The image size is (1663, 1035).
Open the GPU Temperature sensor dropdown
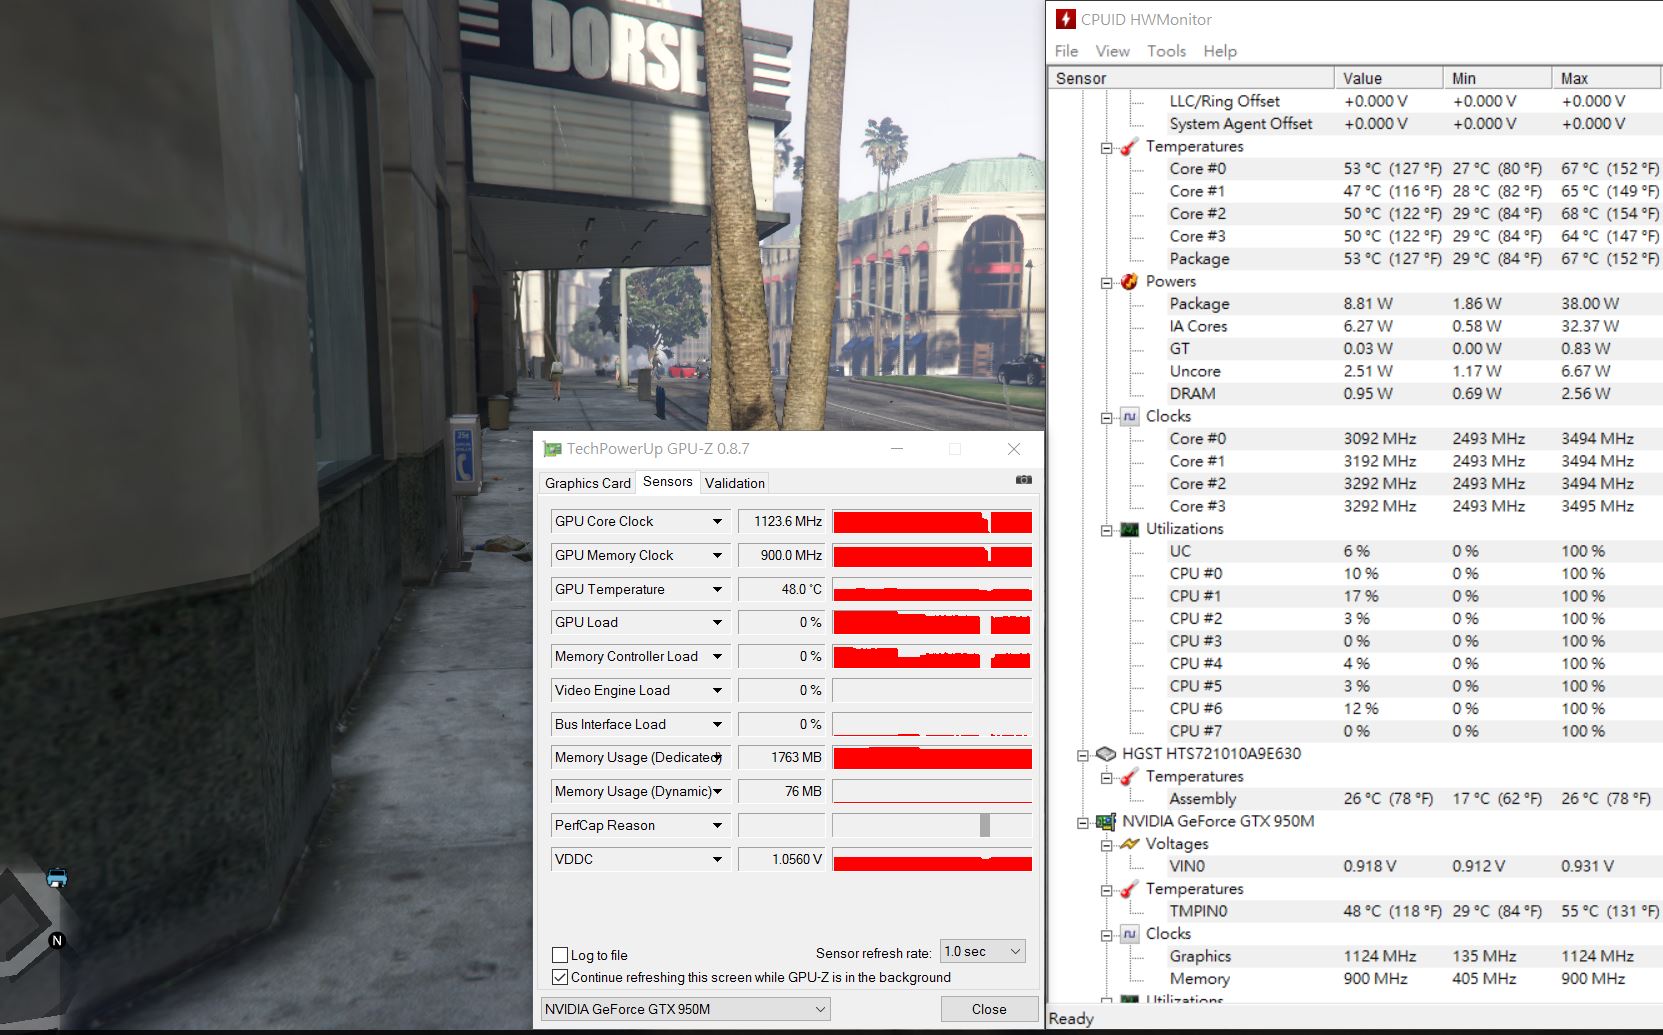pos(717,589)
